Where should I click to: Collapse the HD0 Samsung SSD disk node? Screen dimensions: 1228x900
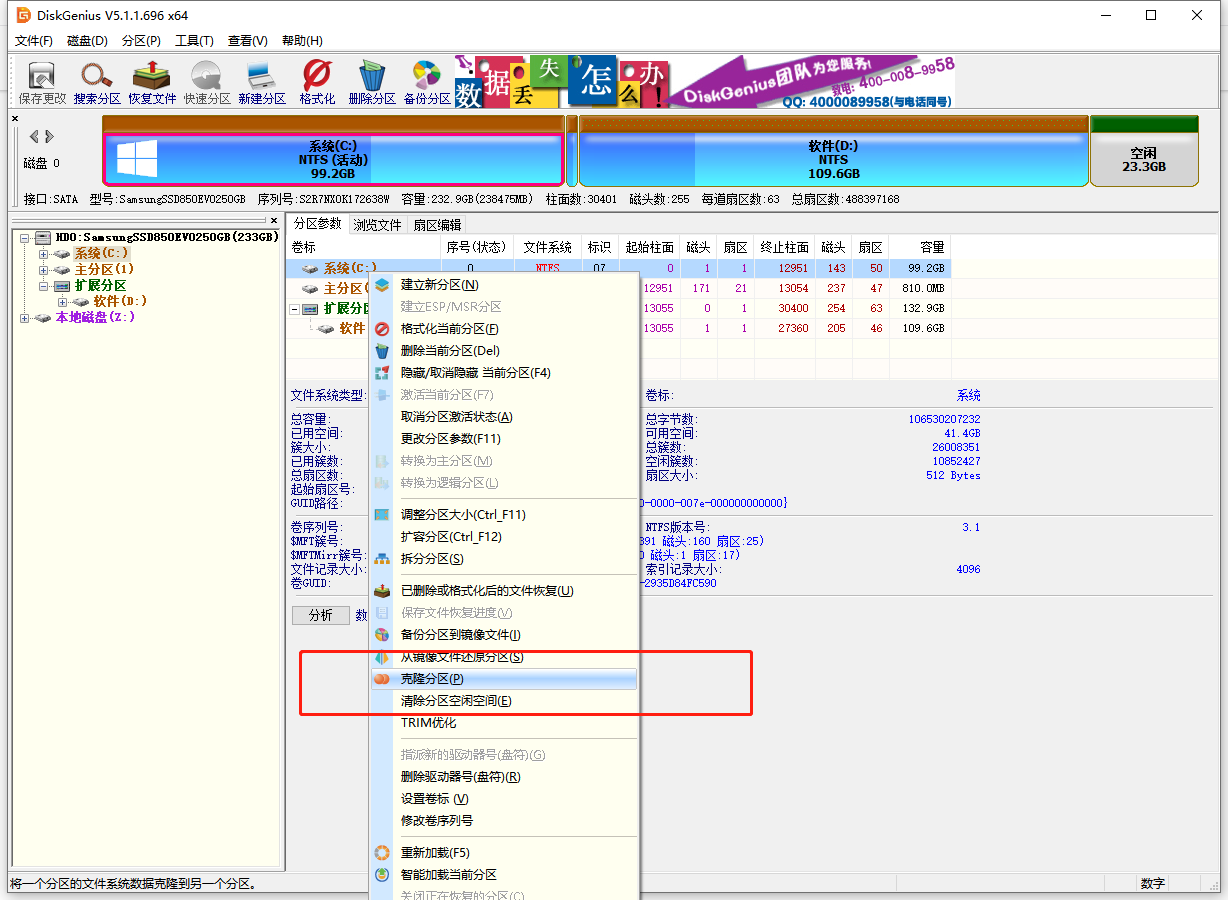25,238
